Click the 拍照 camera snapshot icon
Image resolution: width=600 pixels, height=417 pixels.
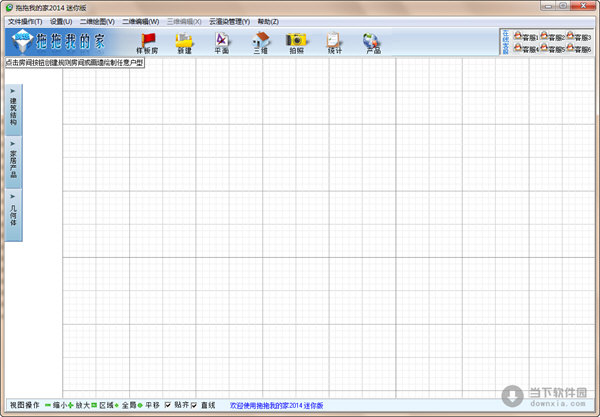(x=297, y=43)
